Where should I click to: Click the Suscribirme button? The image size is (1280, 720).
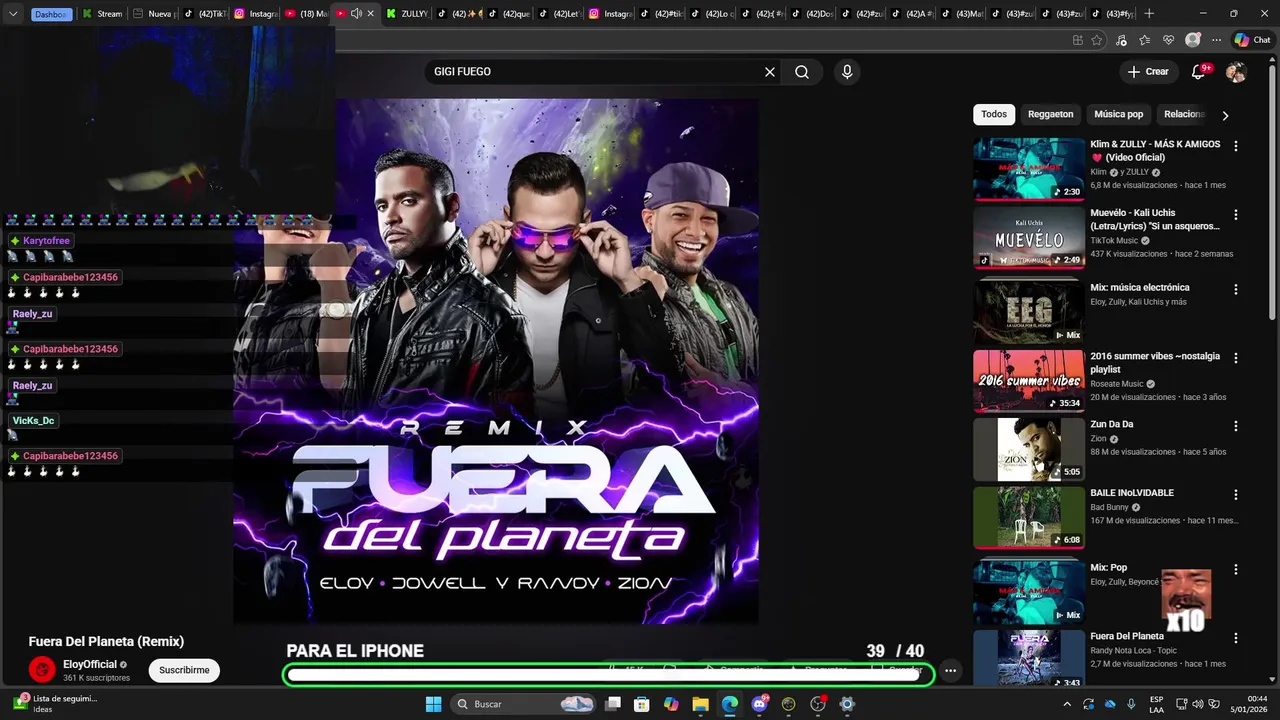tap(184, 670)
